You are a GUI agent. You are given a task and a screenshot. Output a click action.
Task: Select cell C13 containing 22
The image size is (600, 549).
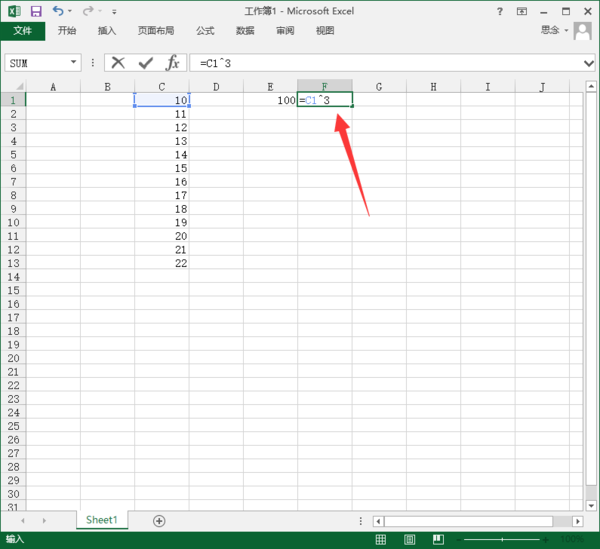pyautogui.click(x=162, y=263)
